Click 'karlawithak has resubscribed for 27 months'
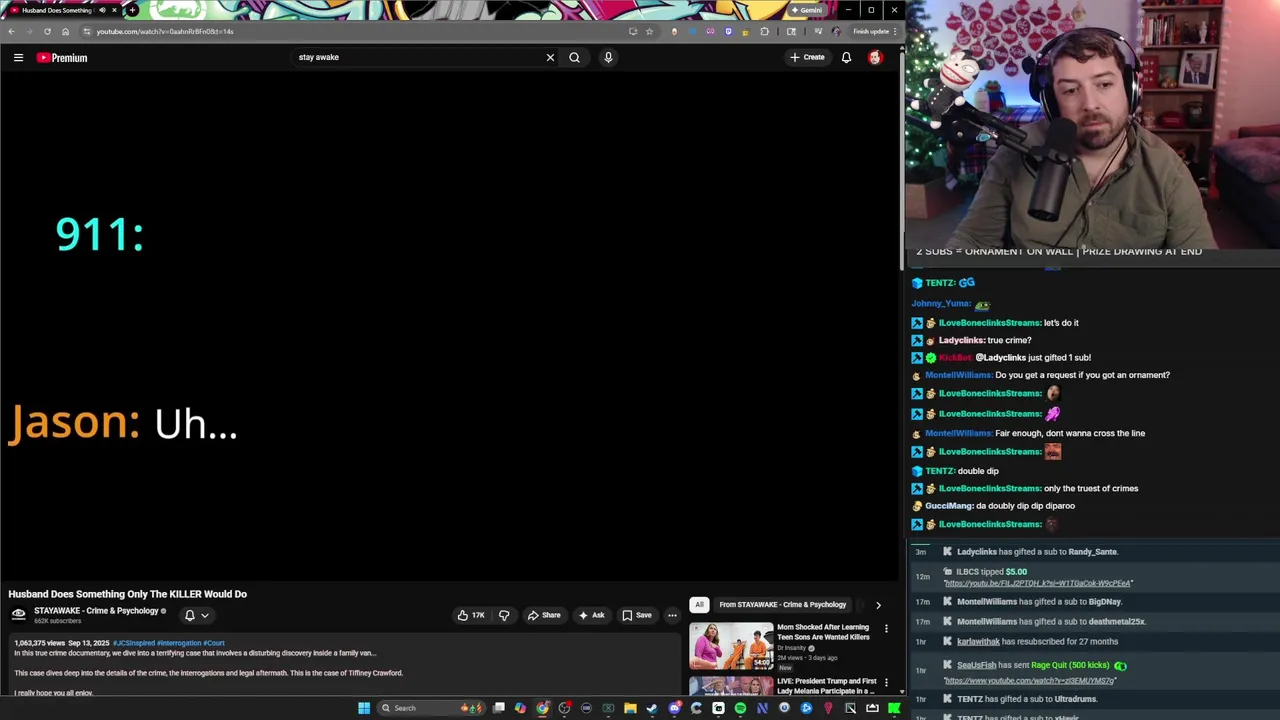The height and width of the screenshot is (720, 1280). (x=1037, y=642)
